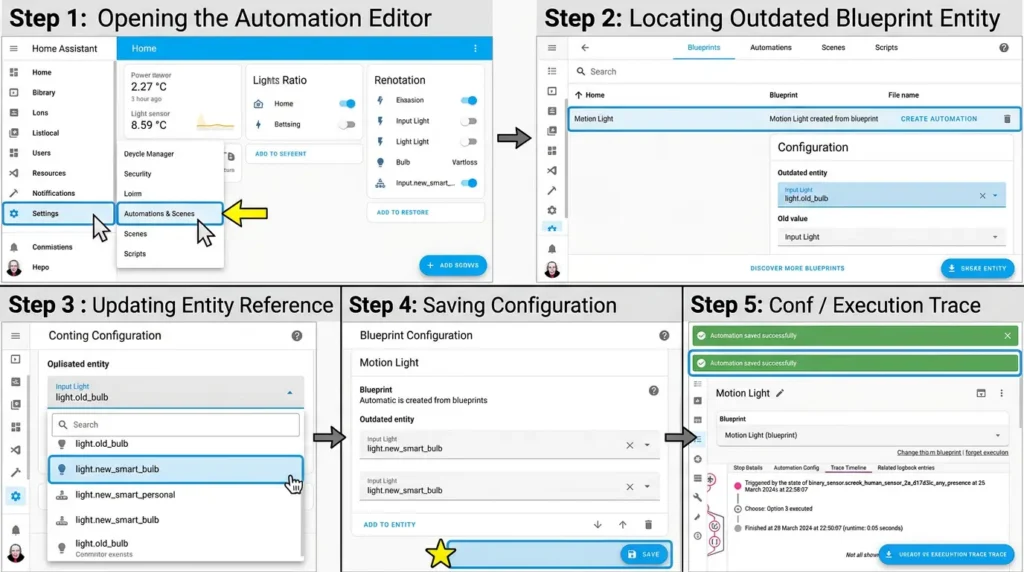
Task: Toggle the Bettsing switch under Lights Ratio
Action: 347,124
